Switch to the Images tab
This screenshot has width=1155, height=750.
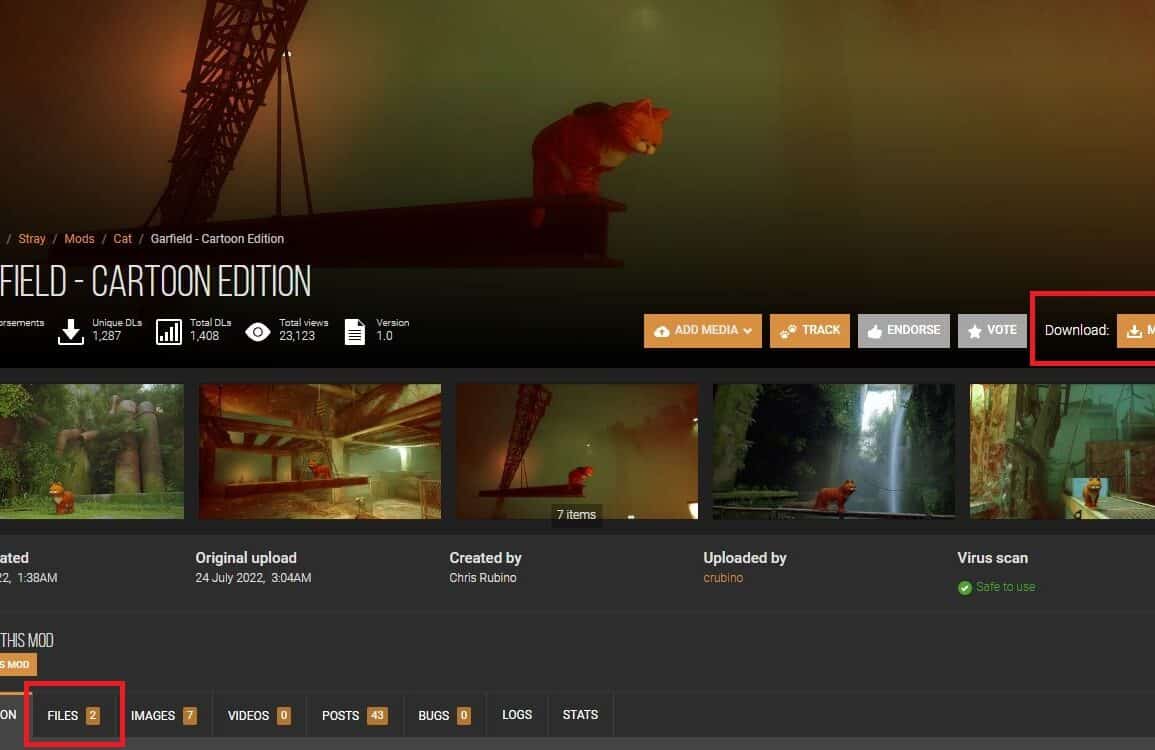pos(164,715)
